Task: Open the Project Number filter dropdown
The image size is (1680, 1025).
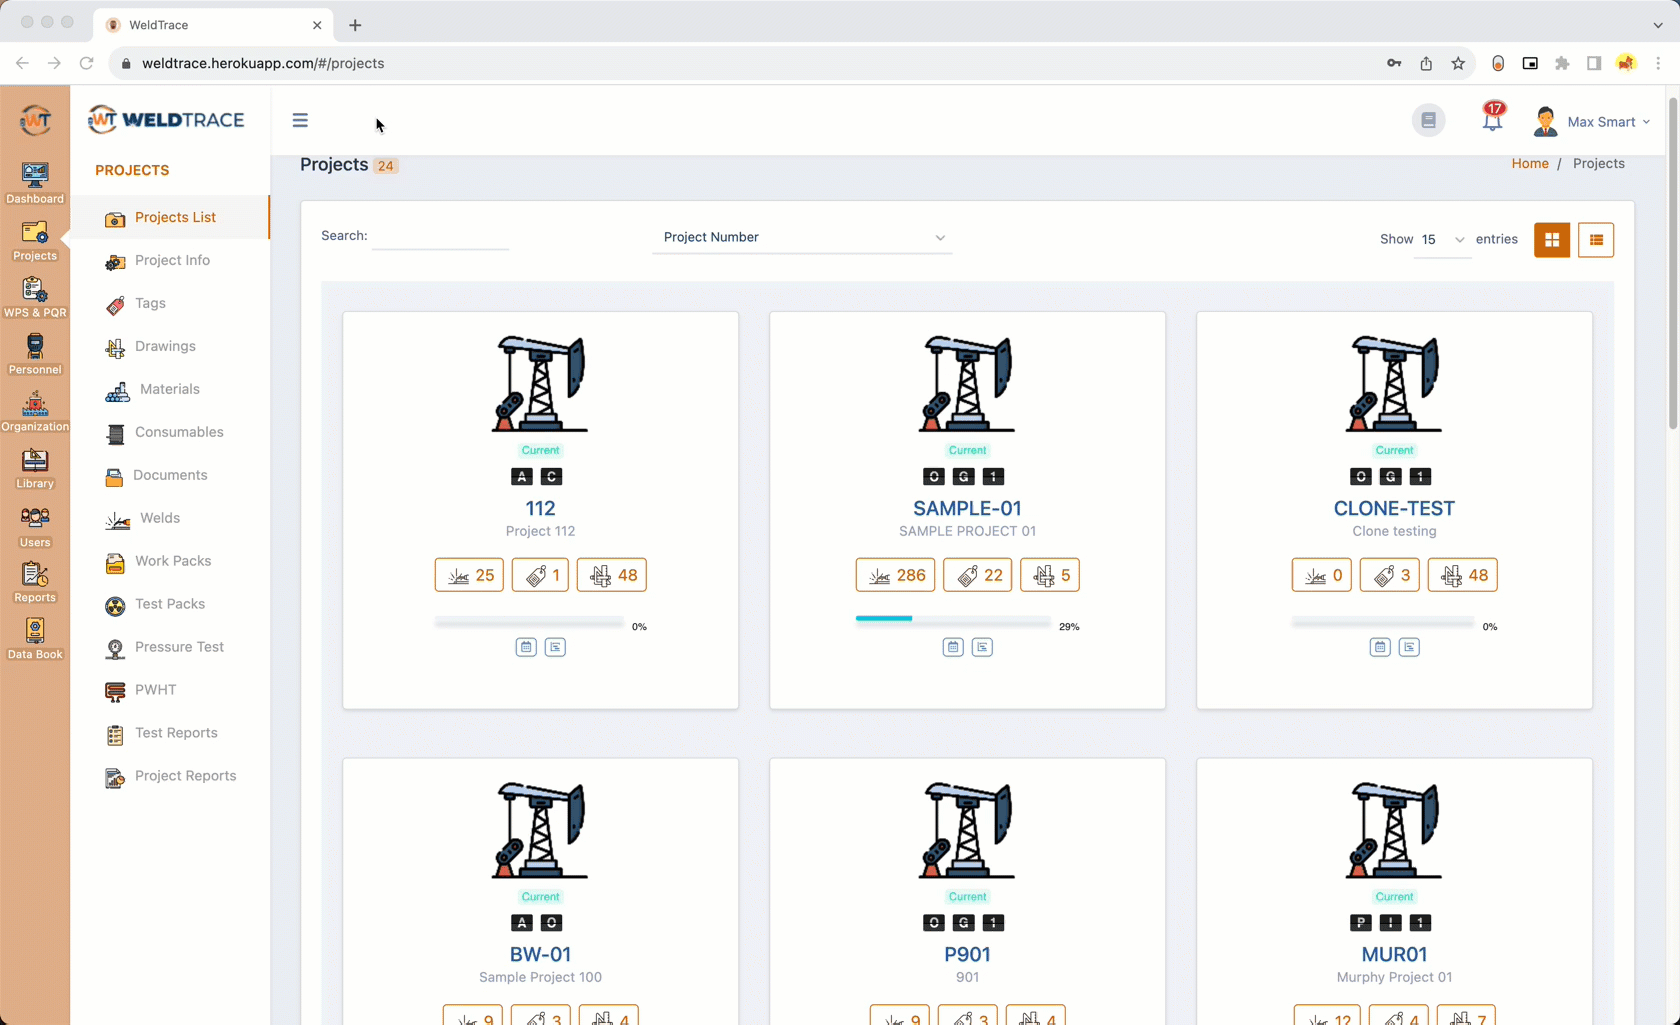Action: pos(802,237)
